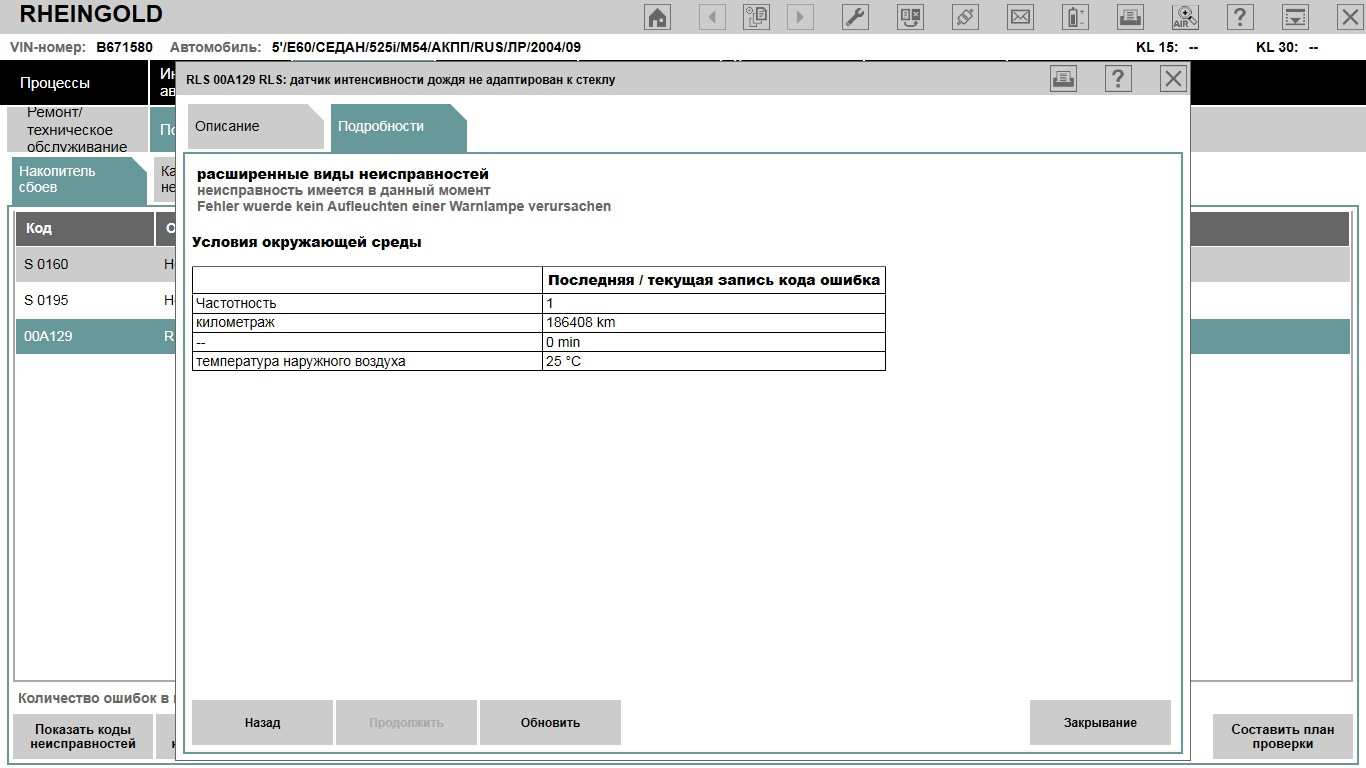Screen dimensions: 1366x768
Task: Click расширенные виды неисправностей heading
Action: point(343,175)
